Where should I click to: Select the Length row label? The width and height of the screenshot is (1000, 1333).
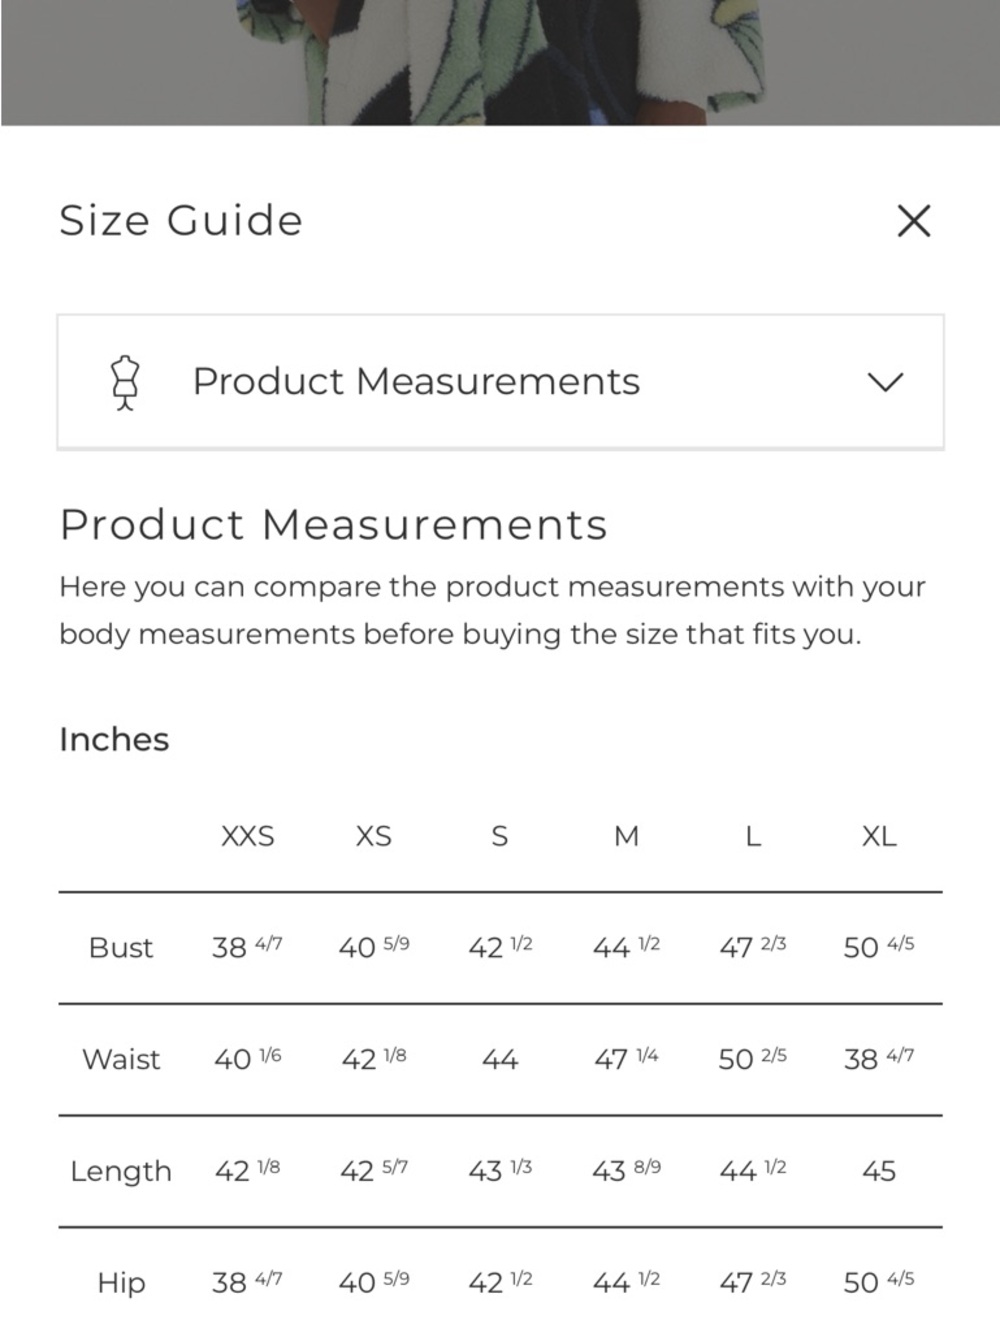point(121,1171)
